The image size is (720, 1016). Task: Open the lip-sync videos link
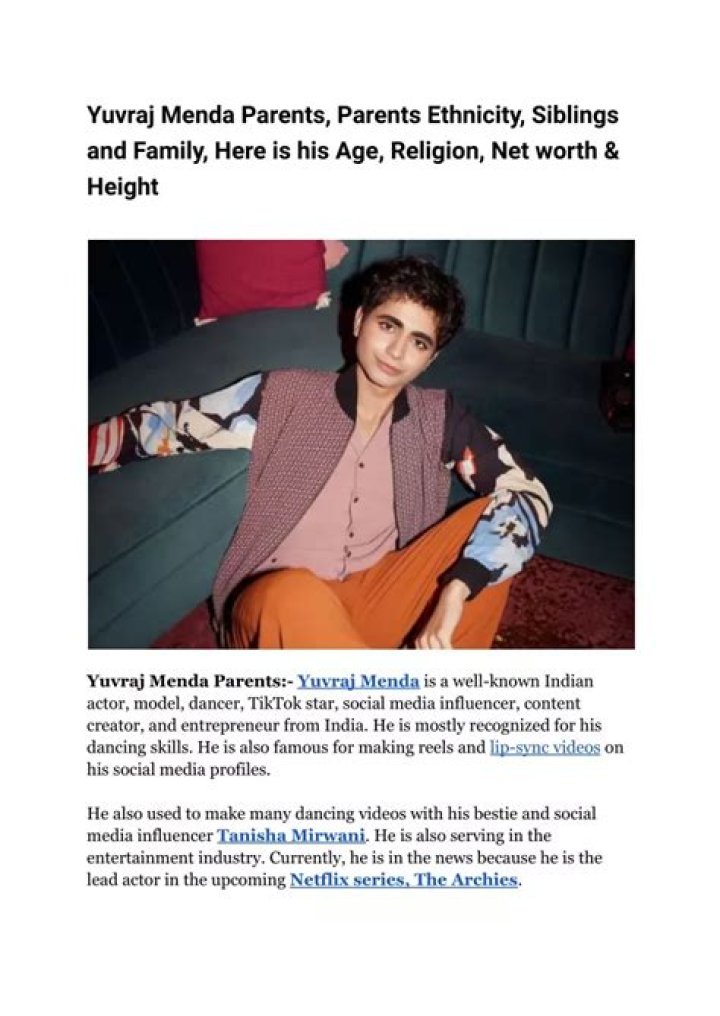[x=544, y=748]
